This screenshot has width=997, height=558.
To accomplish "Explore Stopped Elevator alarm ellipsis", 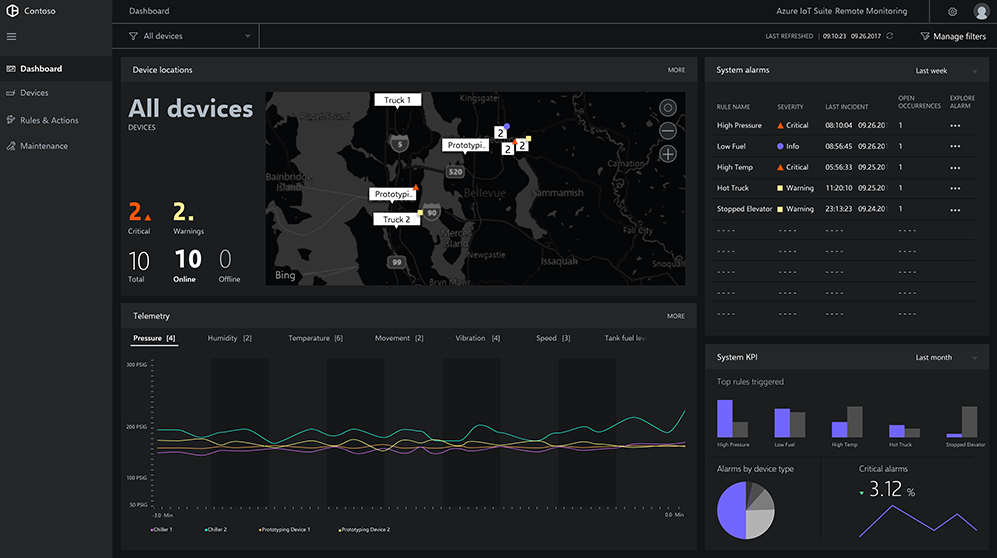I will (955, 210).
